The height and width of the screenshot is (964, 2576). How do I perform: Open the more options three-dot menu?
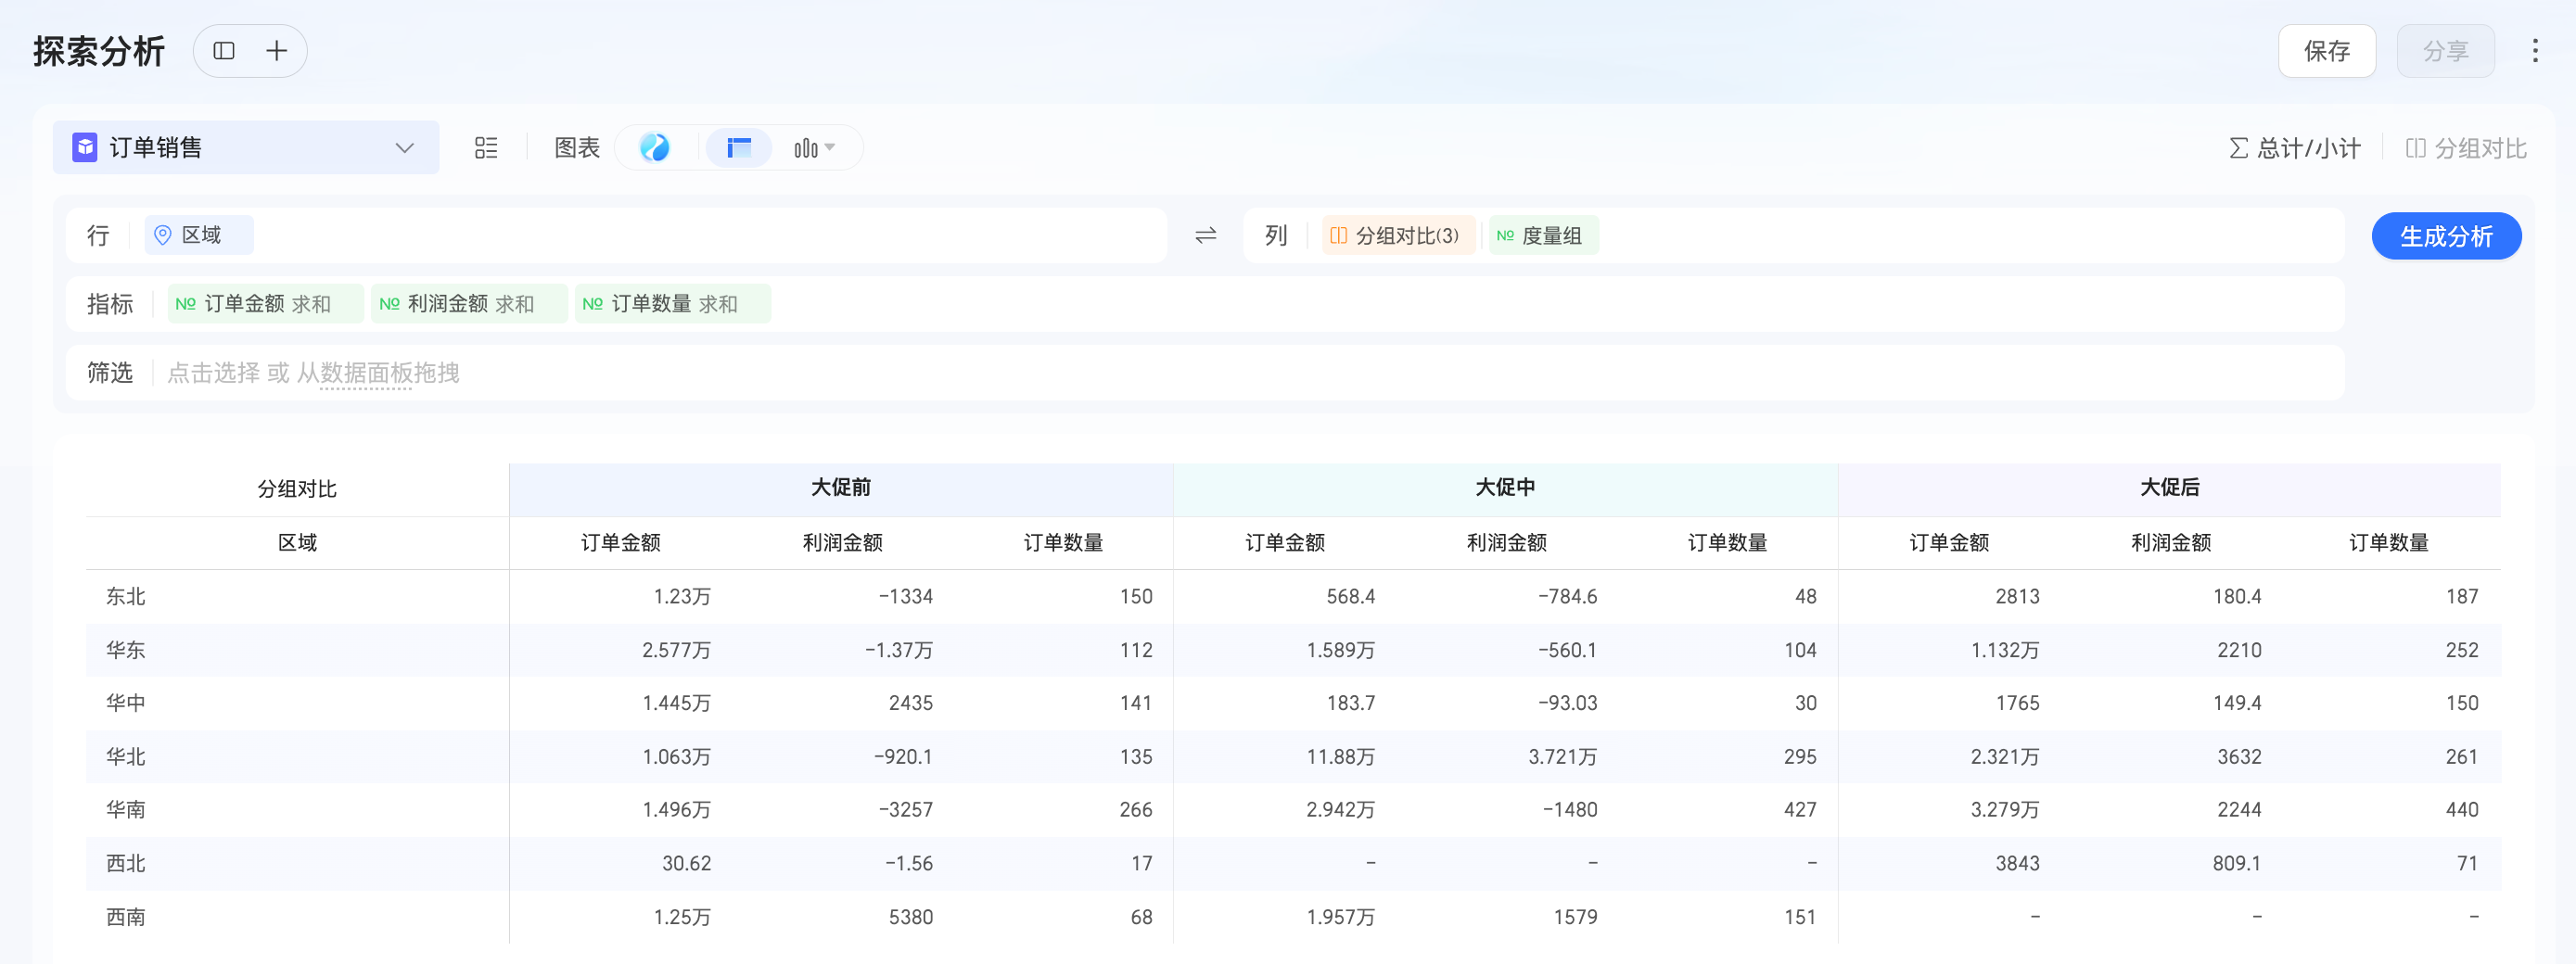pyautogui.click(x=2534, y=51)
